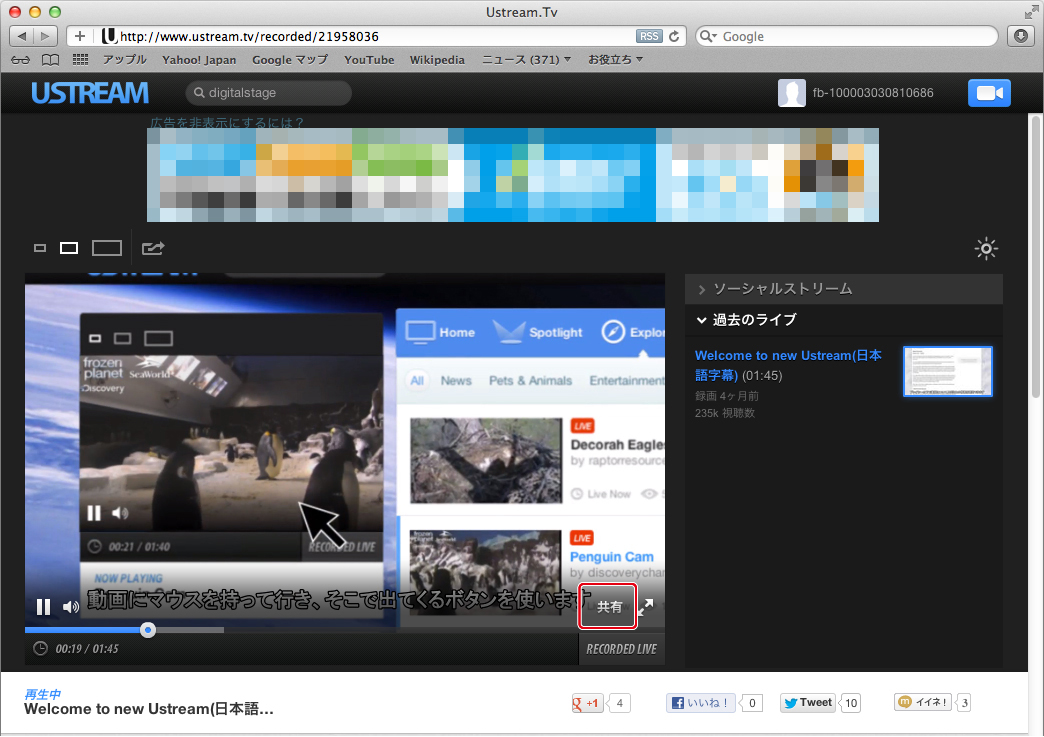Click the 録画 4ヶ月前 recorded date text
1044x737 pixels.
click(726, 396)
